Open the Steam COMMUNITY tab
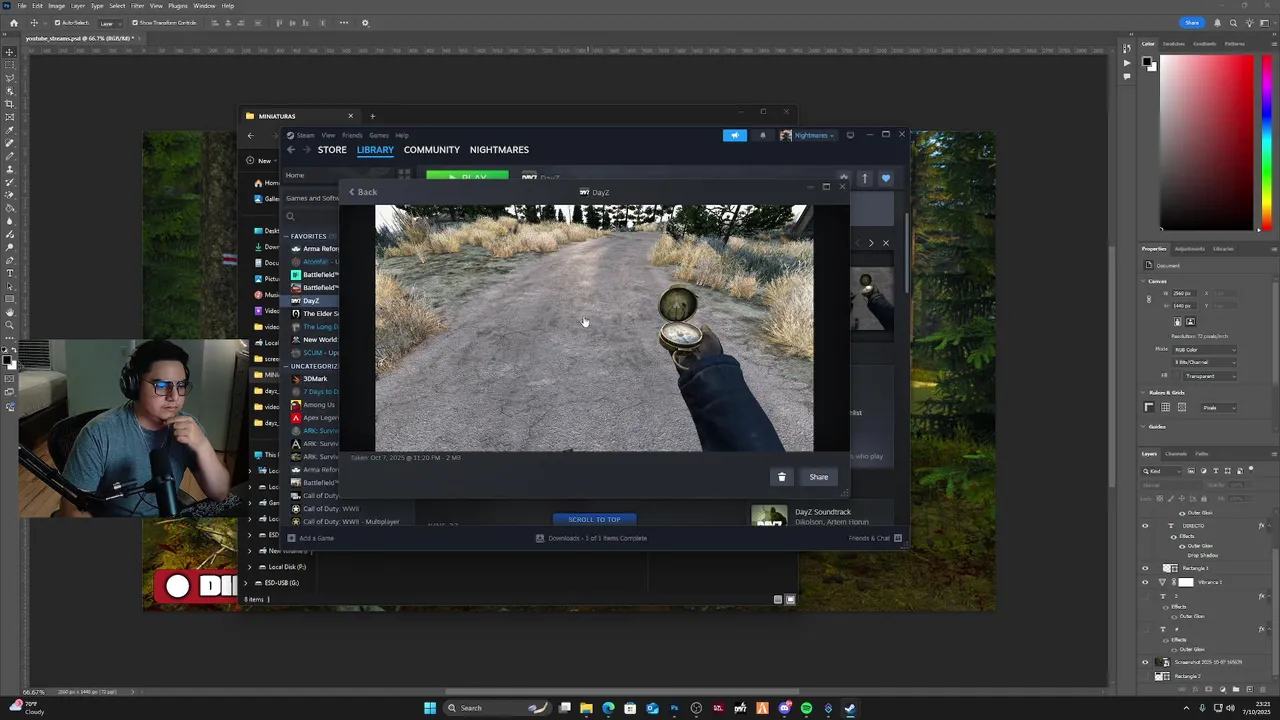This screenshot has width=1280, height=720. click(432, 150)
